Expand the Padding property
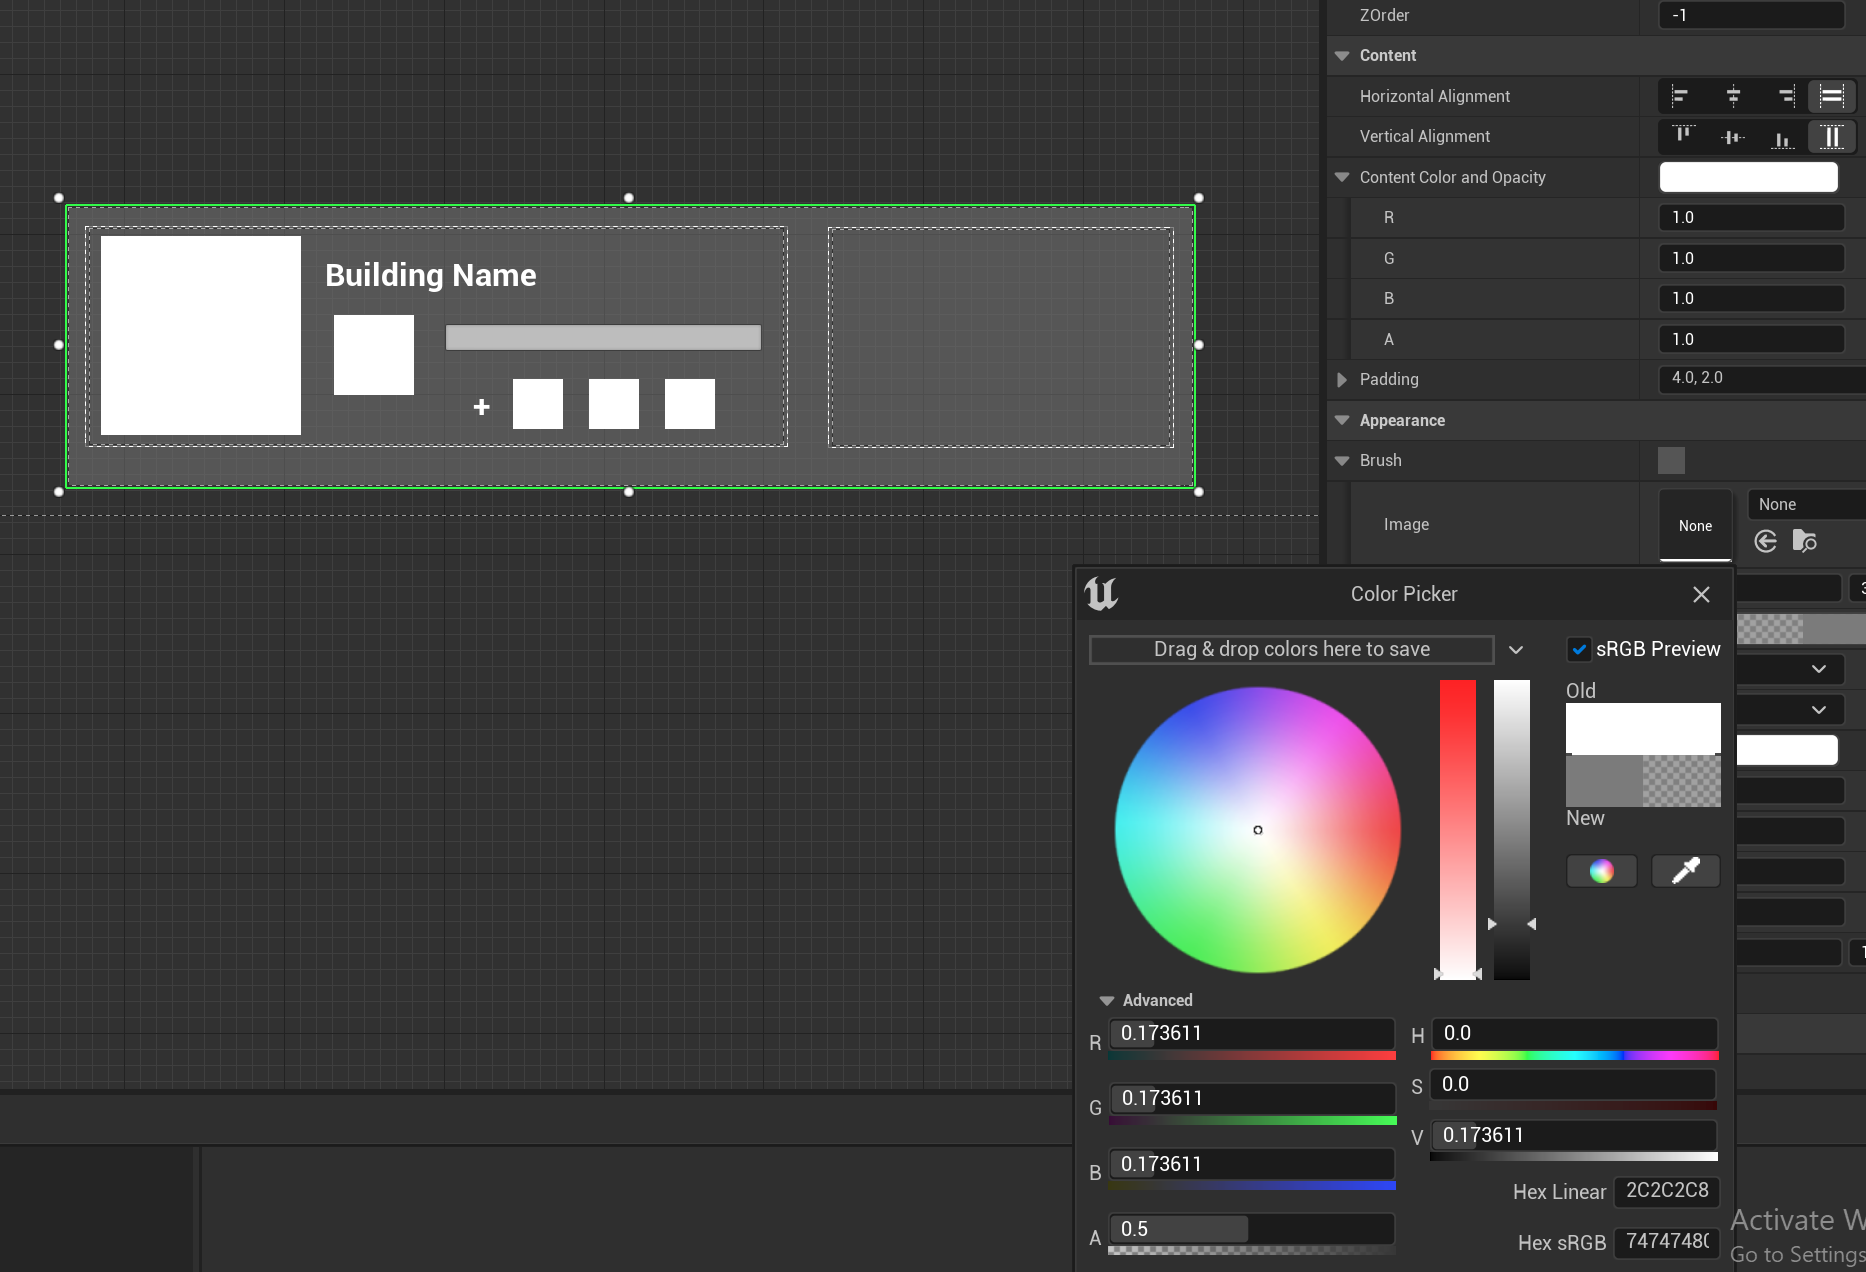This screenshot has width=1866, height=1272. coord(1342,379)
